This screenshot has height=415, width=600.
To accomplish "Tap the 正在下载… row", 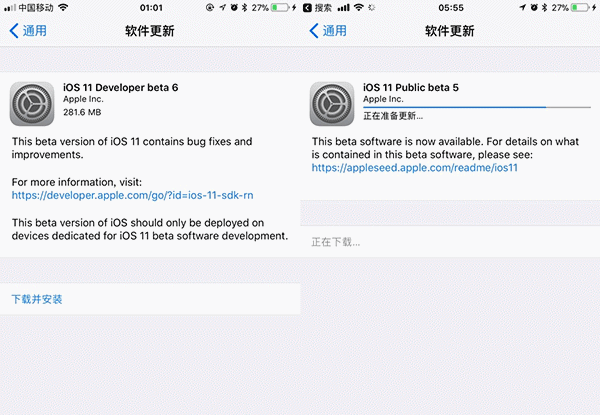I will pyautogui.click(x=336, y=242).
